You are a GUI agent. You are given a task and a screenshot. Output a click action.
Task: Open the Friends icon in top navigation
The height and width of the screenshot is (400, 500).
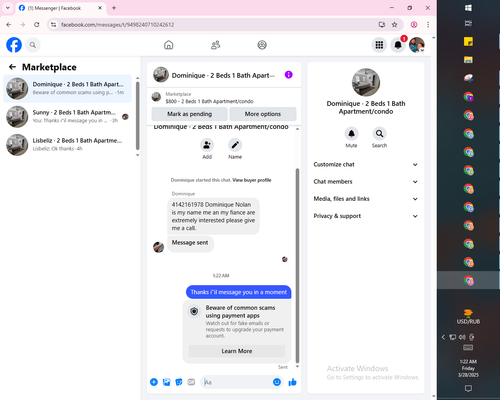pyautogui.click(x=216, y=45)
